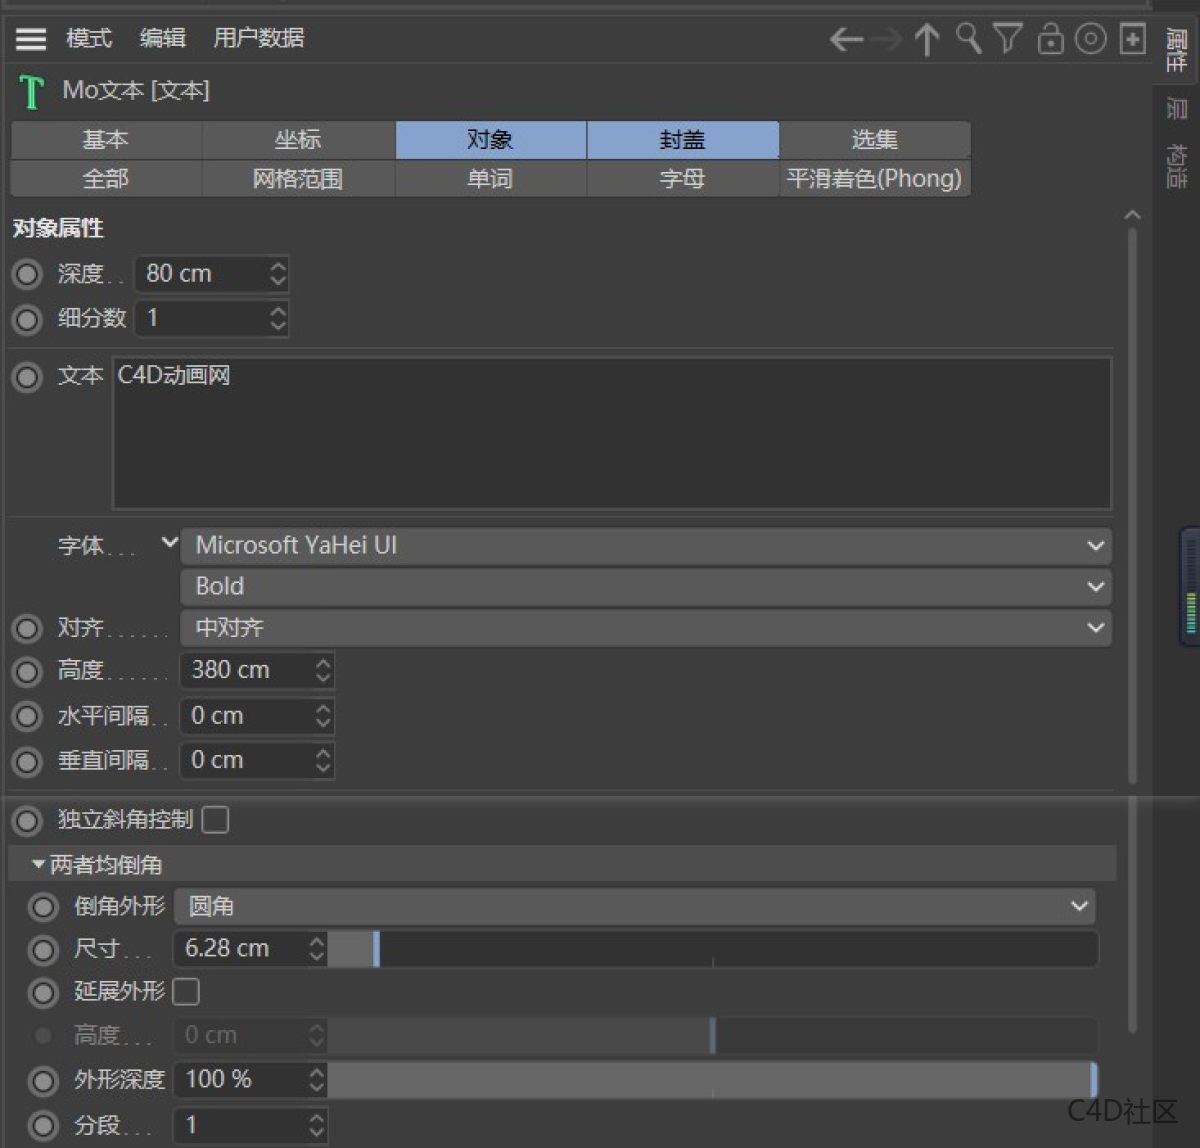Click the keyframe circle beside 深度
Image resolution: width=1200 pixels, height=1148 pixels.
26,273
